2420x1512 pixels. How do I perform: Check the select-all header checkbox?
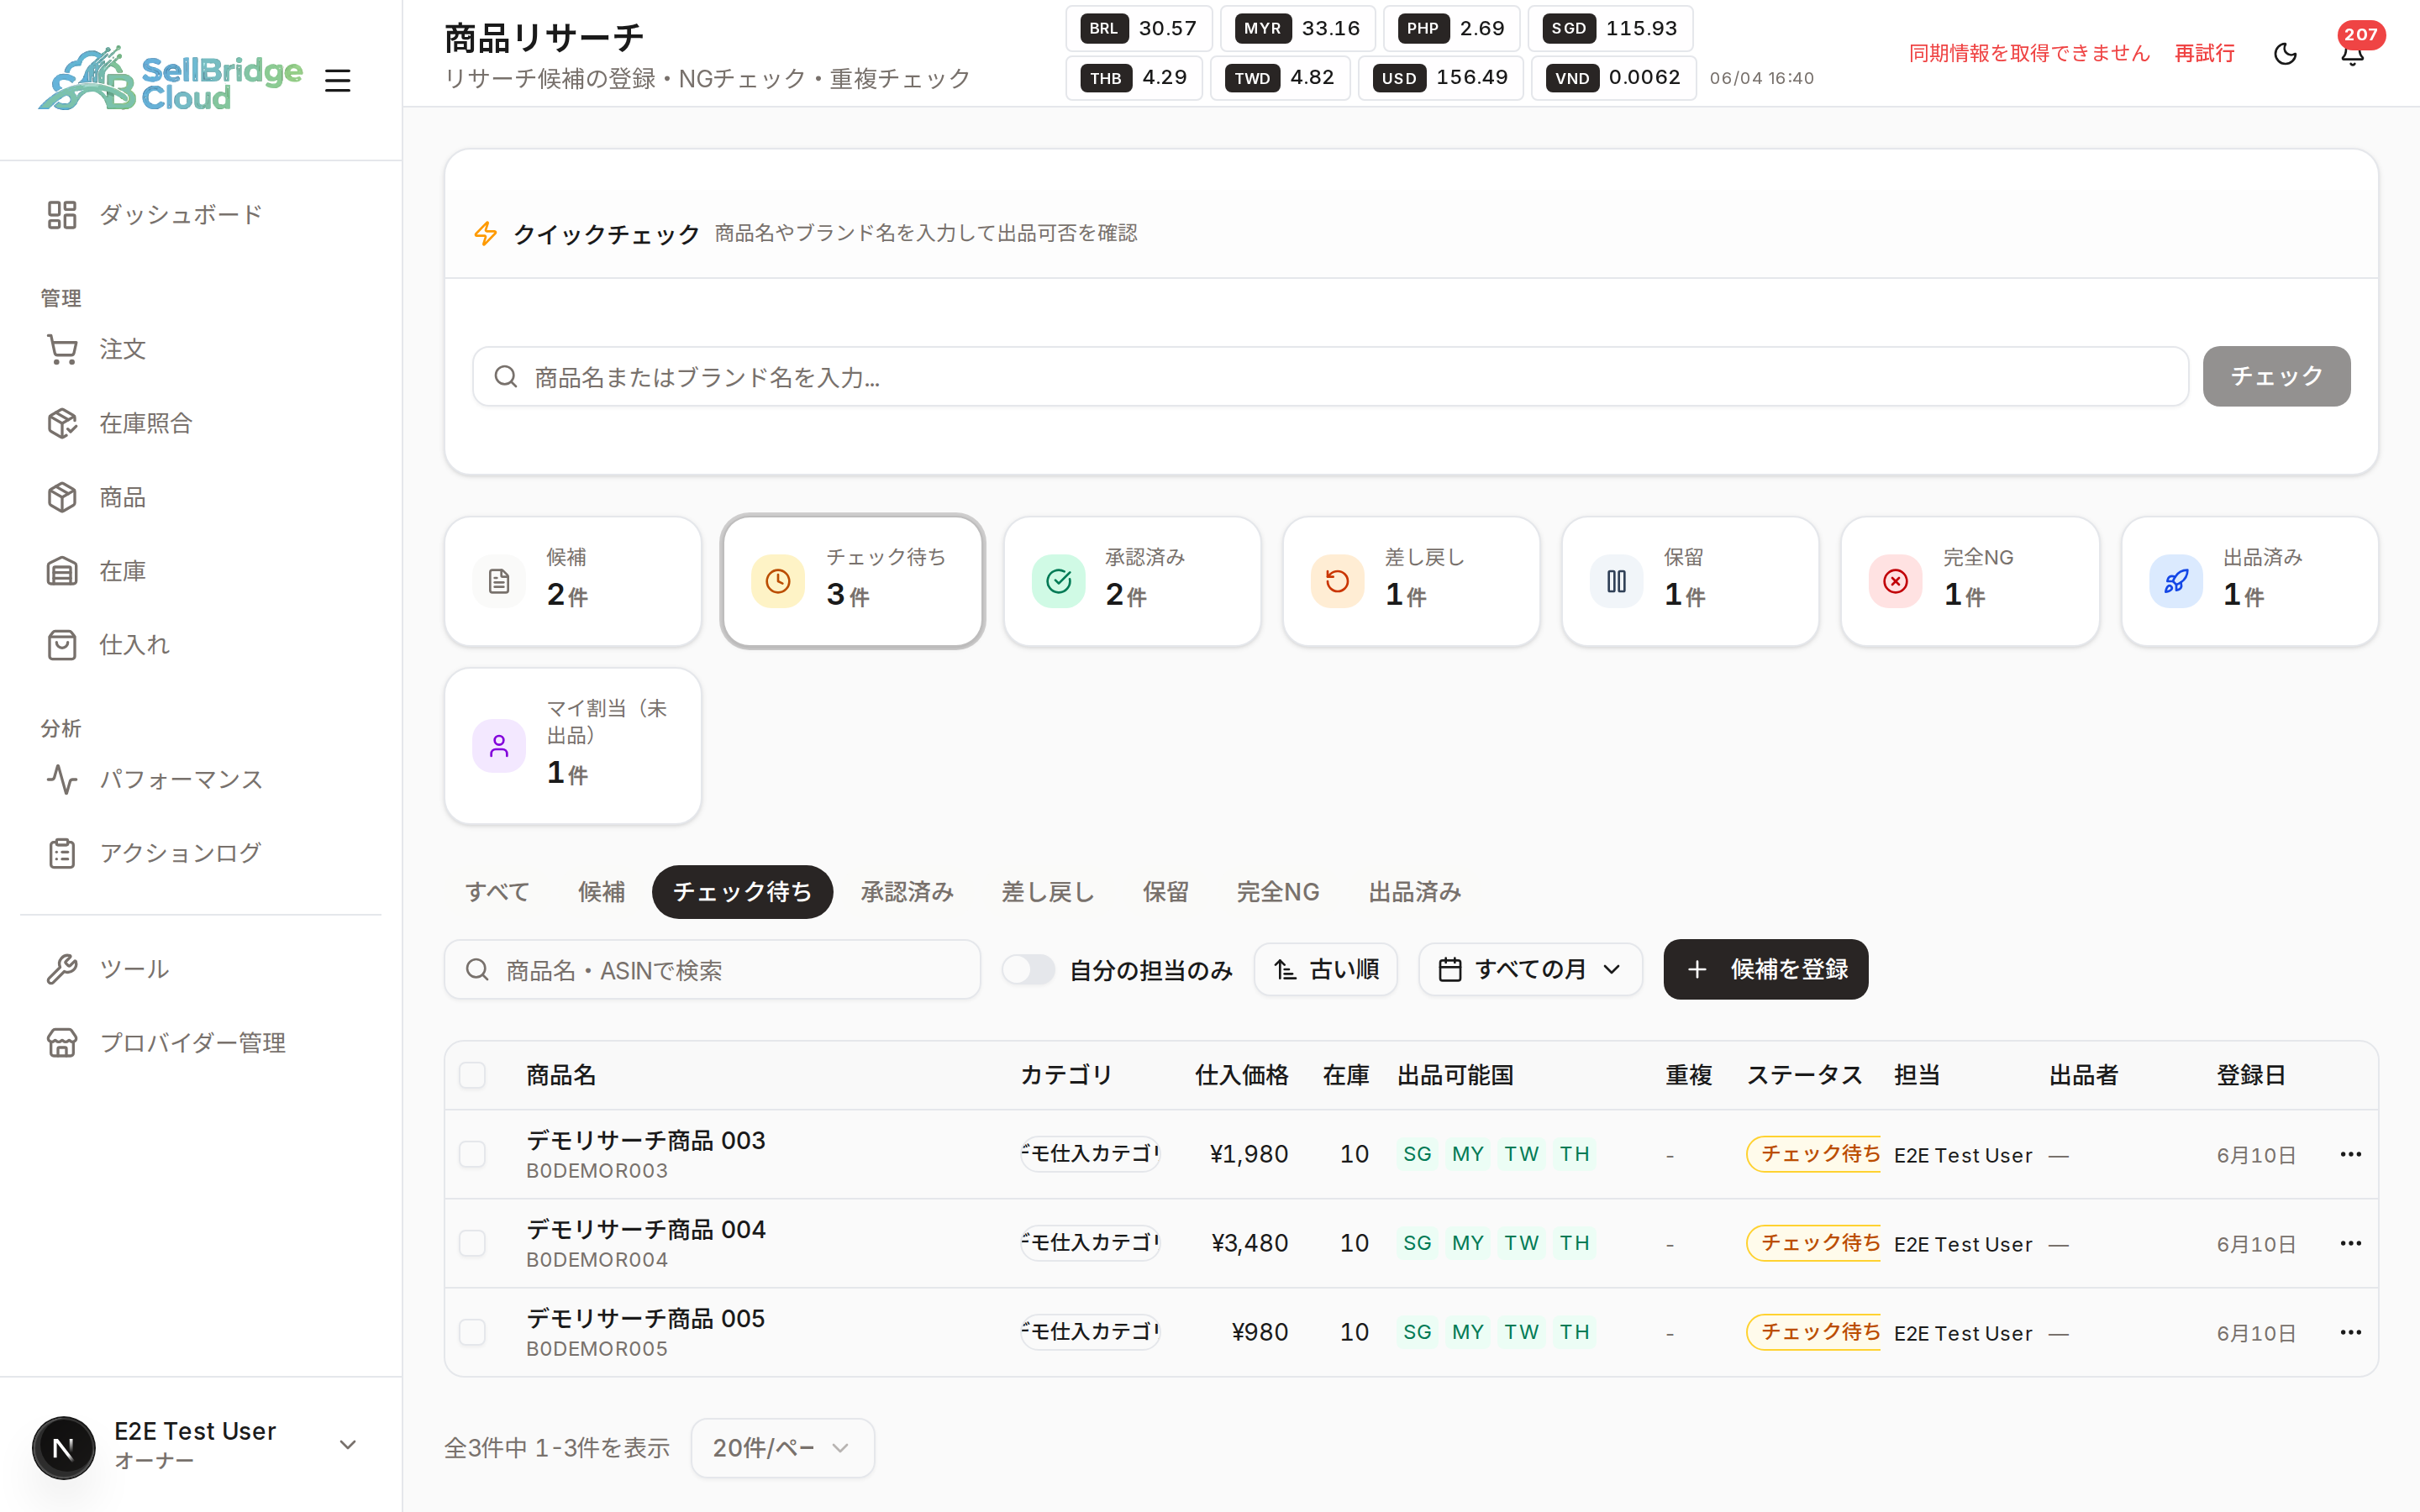pos(472,1075)
